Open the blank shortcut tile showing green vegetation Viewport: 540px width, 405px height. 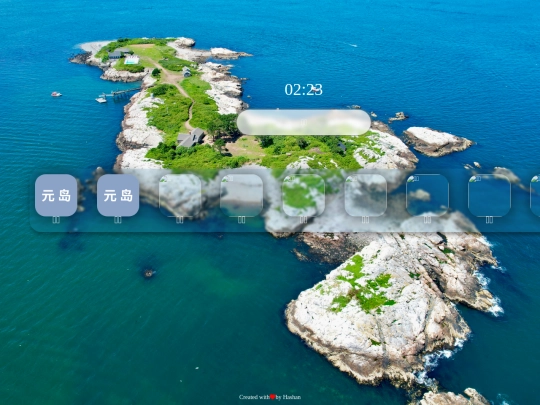[303, 195]
